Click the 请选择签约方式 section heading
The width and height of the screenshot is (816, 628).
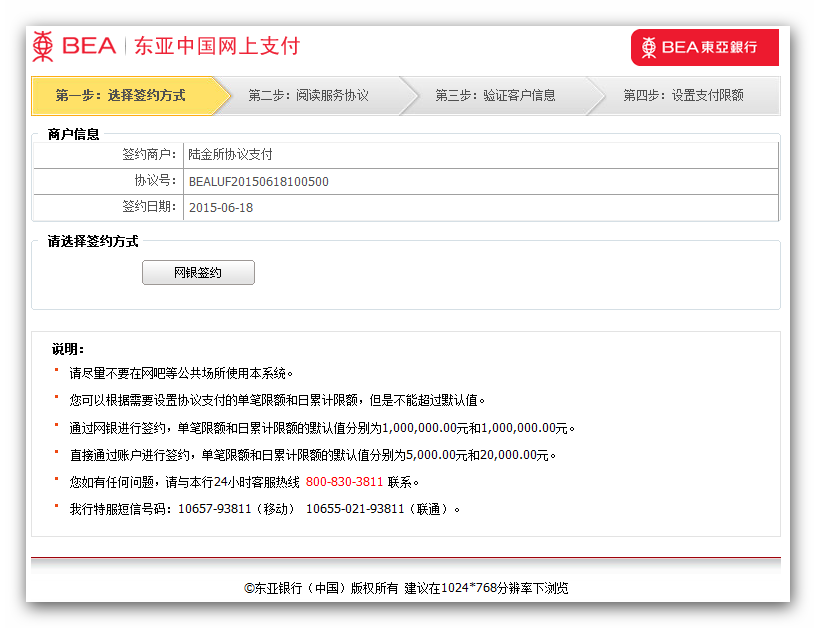(x=93, y=241)
